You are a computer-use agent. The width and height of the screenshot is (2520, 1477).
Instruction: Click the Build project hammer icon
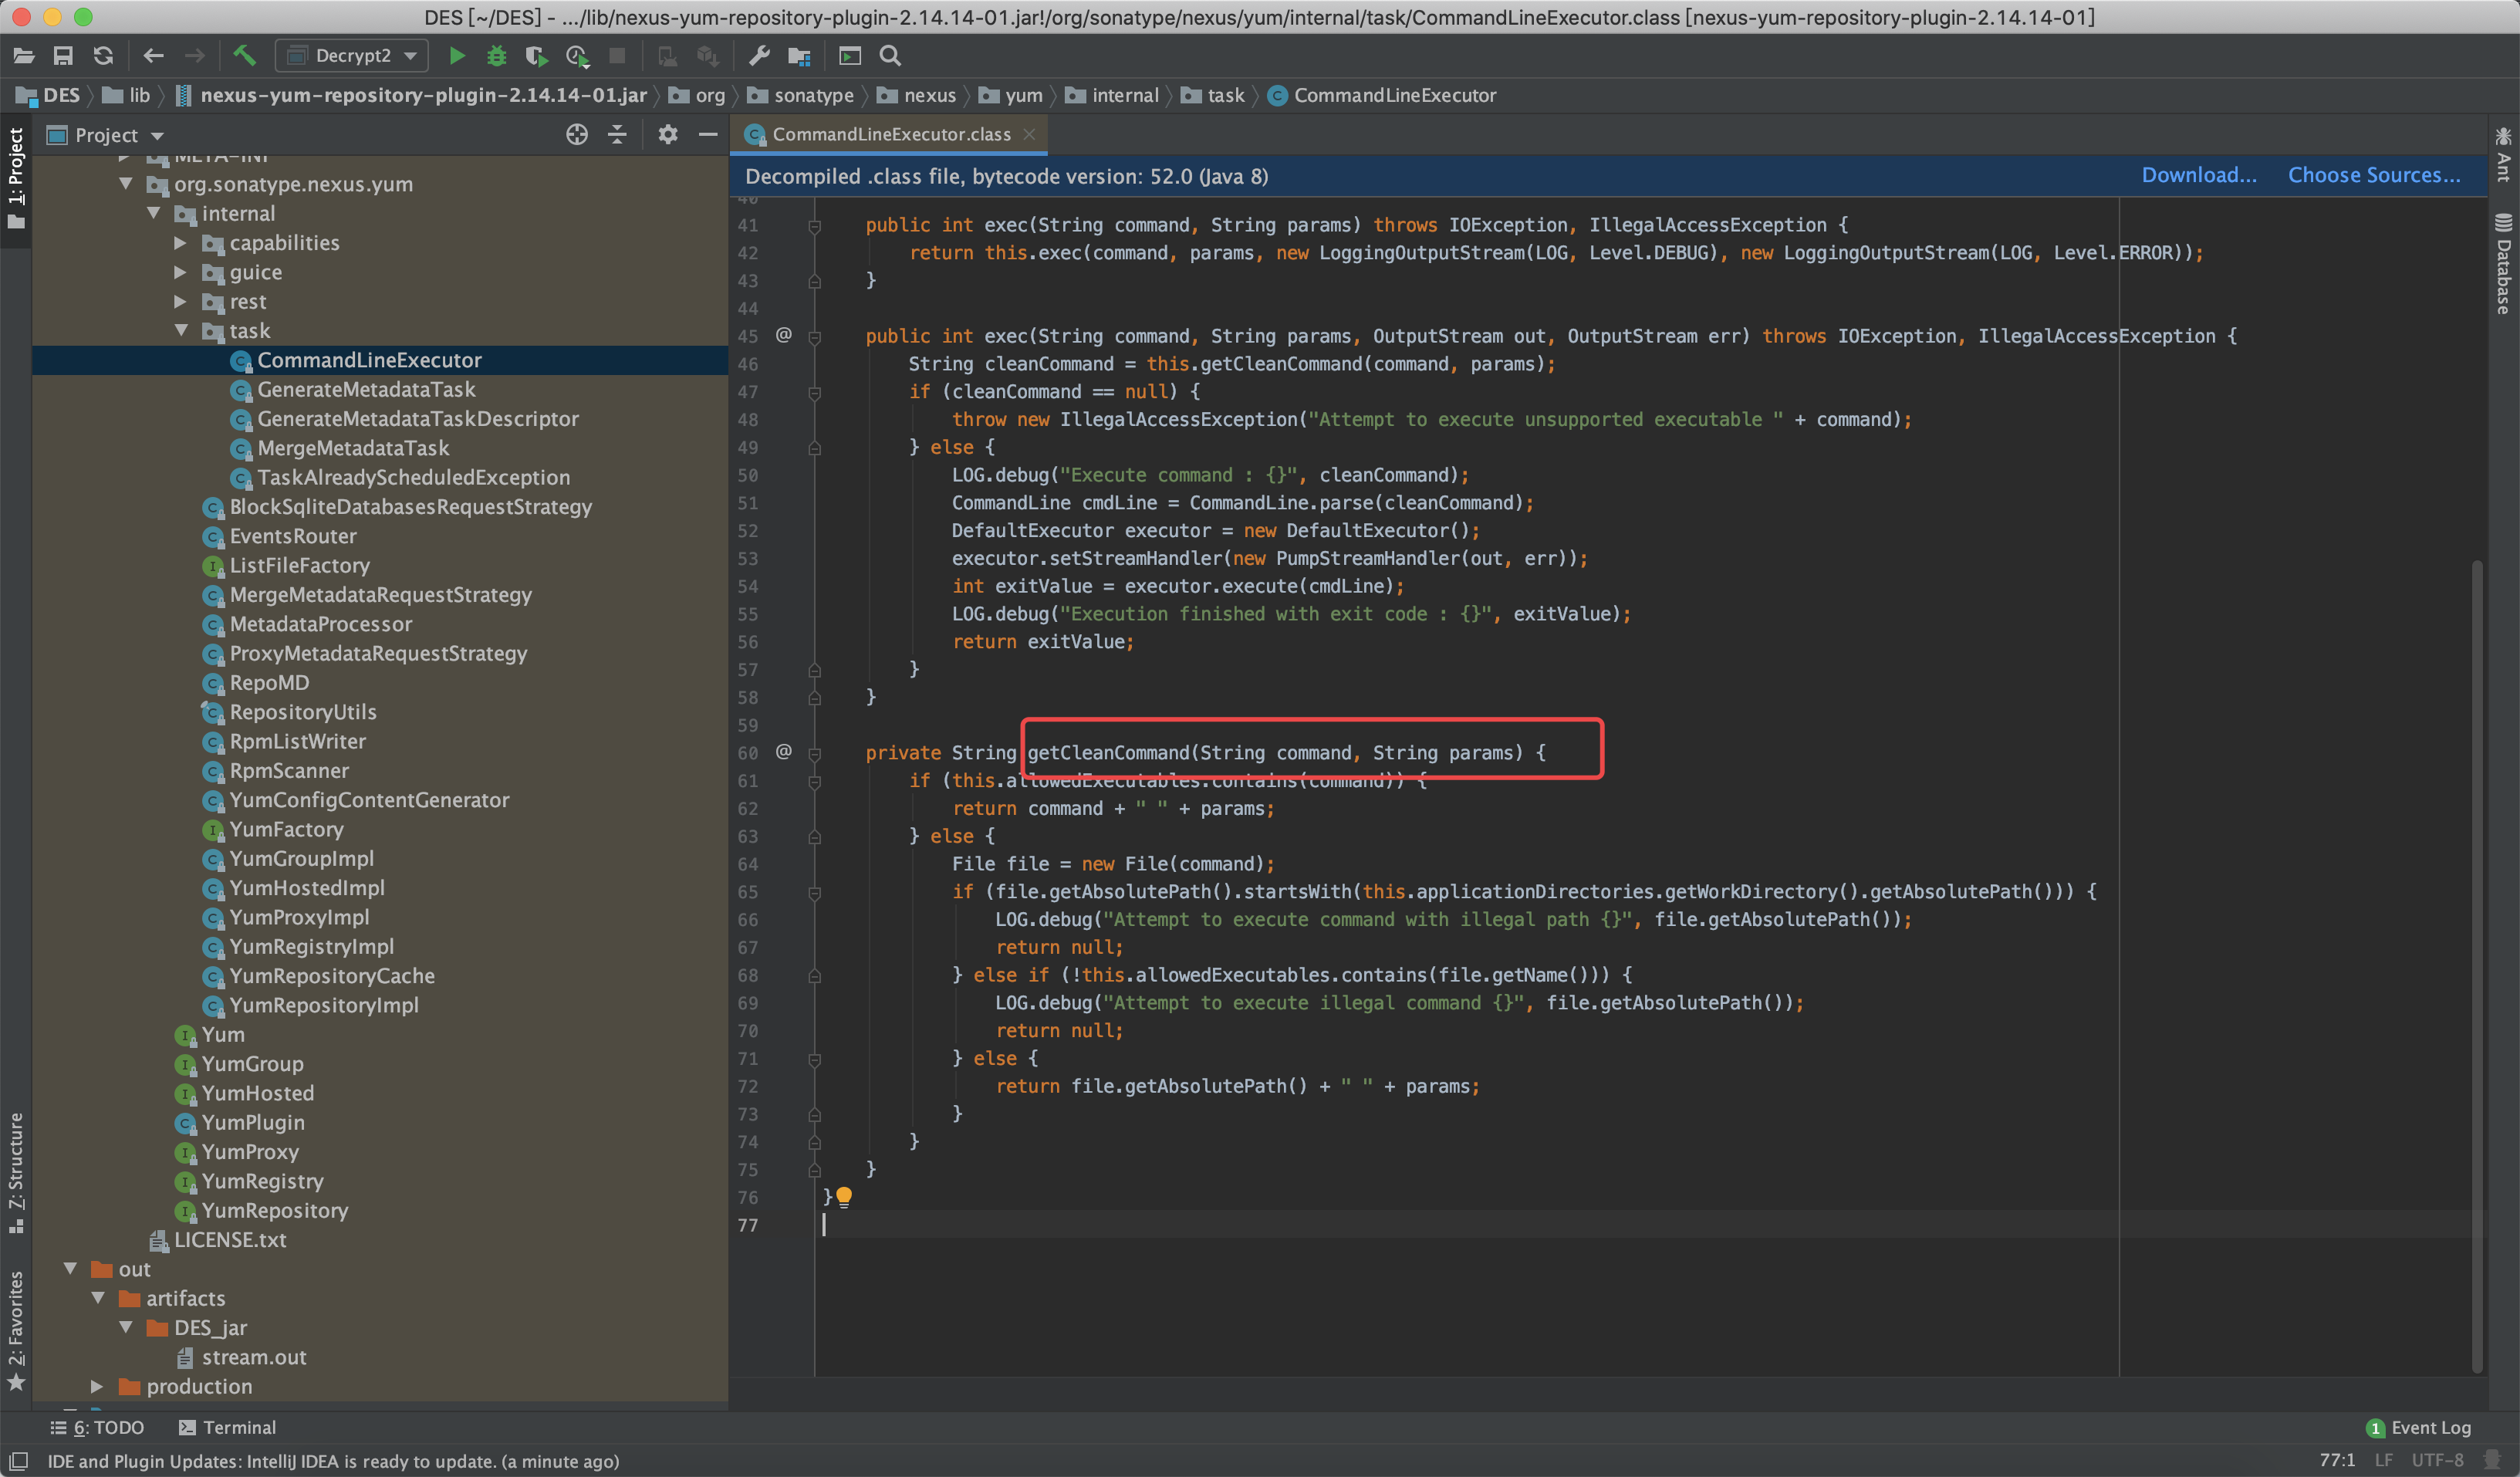click(244, 56)
